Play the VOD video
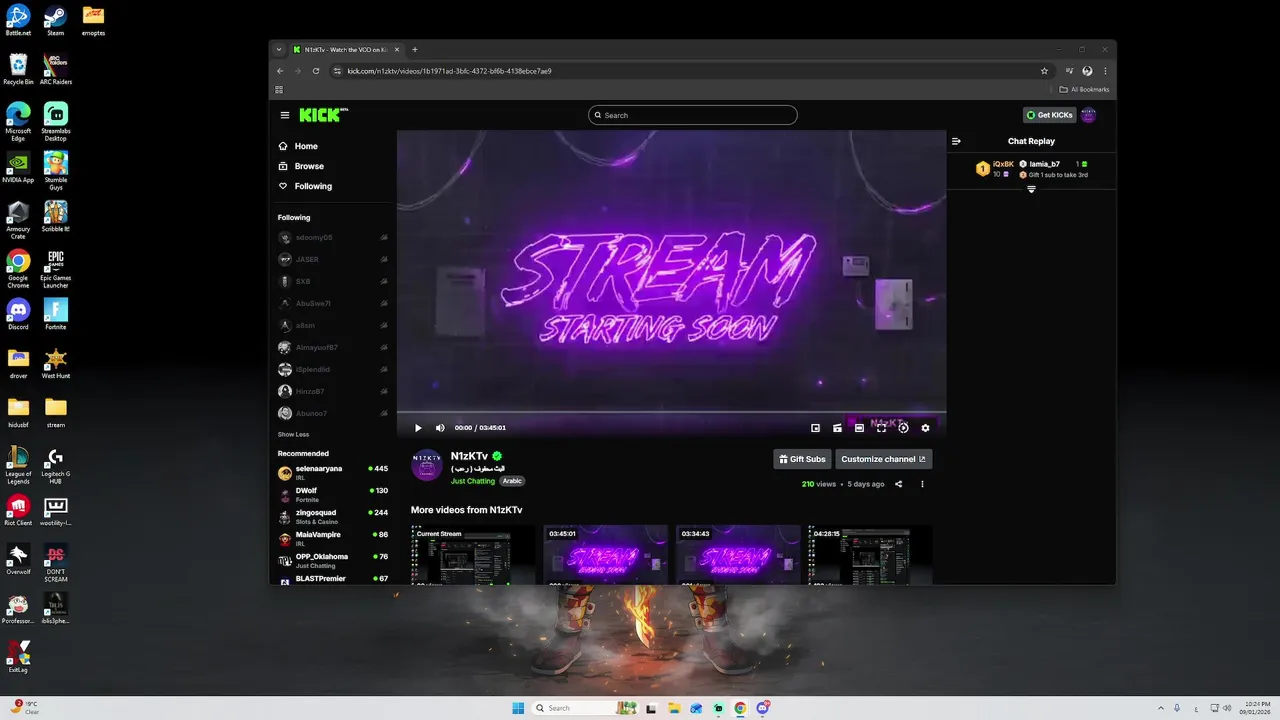The image size is (1280, 720). pos(418,428)
